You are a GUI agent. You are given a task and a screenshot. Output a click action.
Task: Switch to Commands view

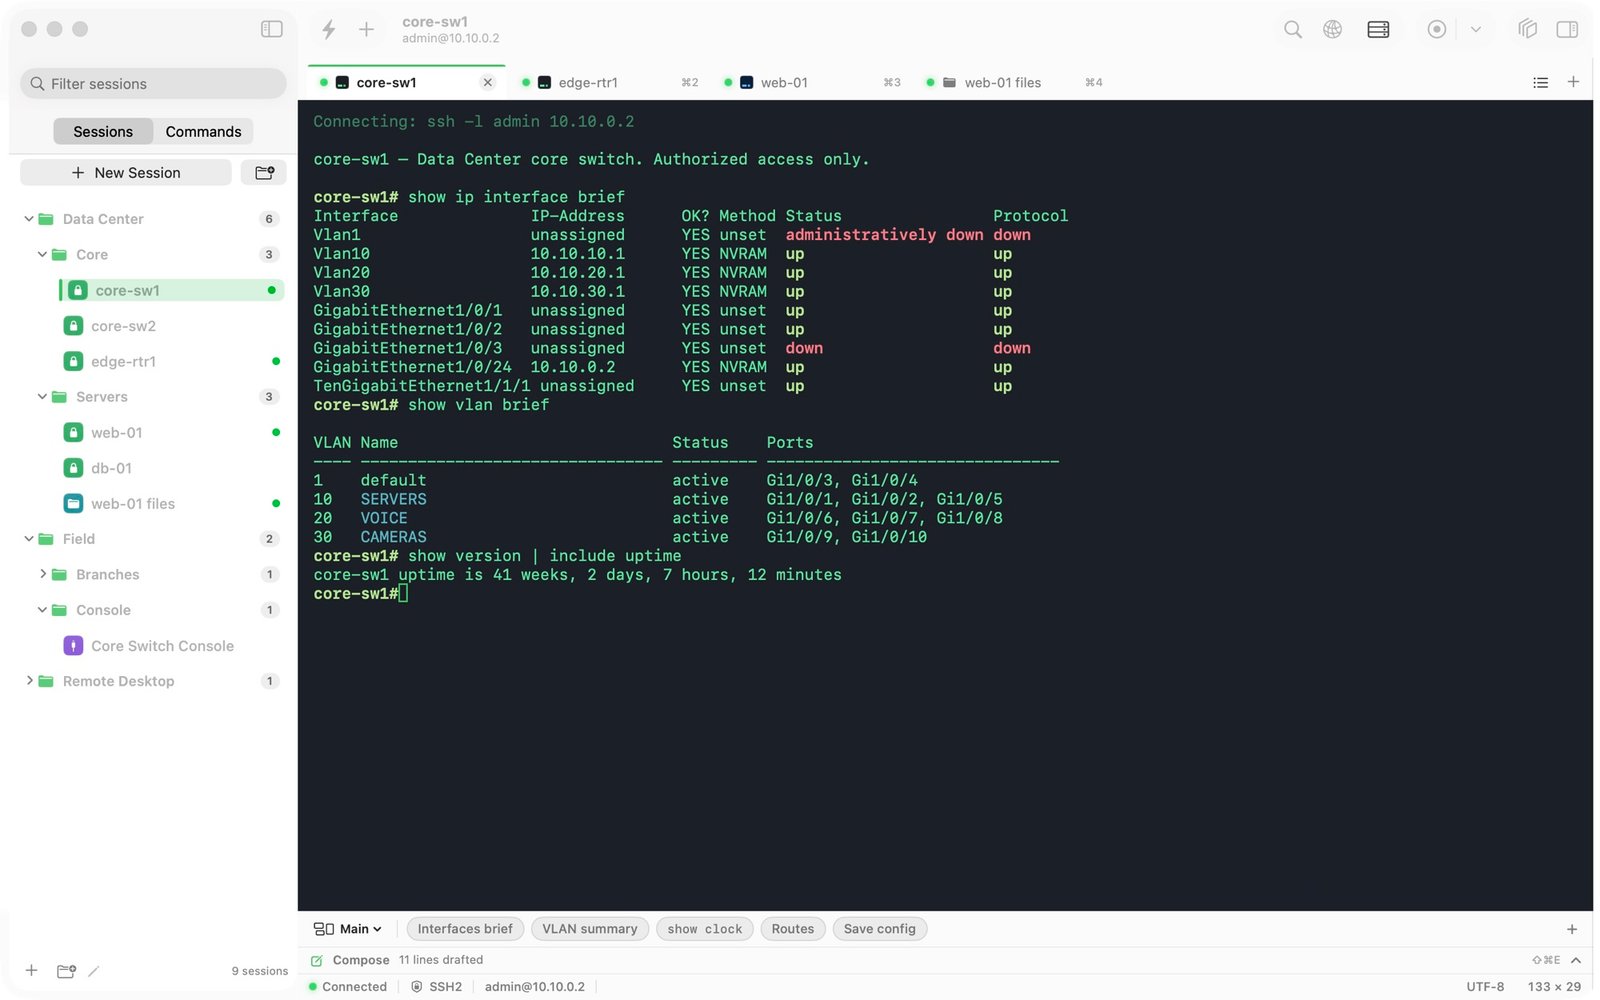[203, 131]
